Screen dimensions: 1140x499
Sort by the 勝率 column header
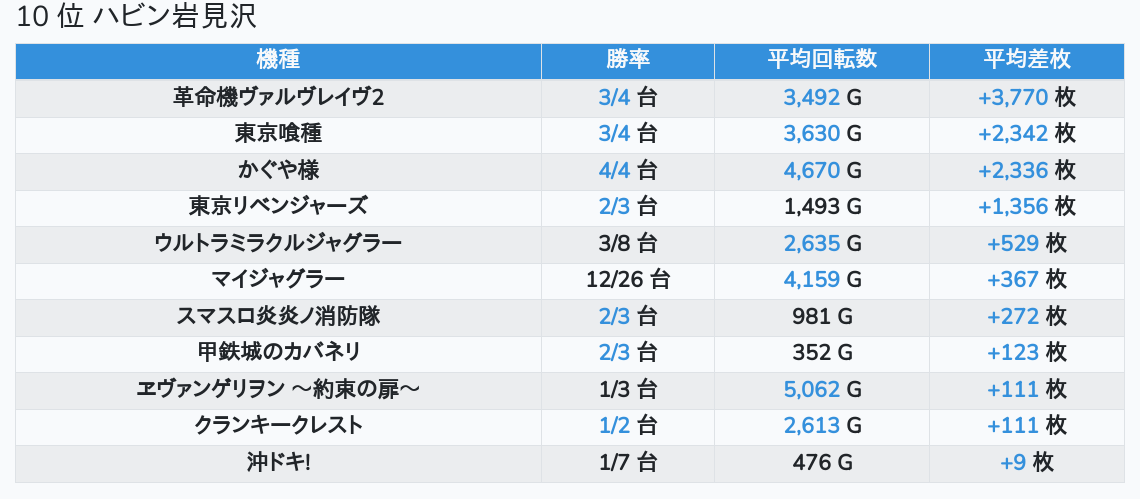tap(628, 60)
